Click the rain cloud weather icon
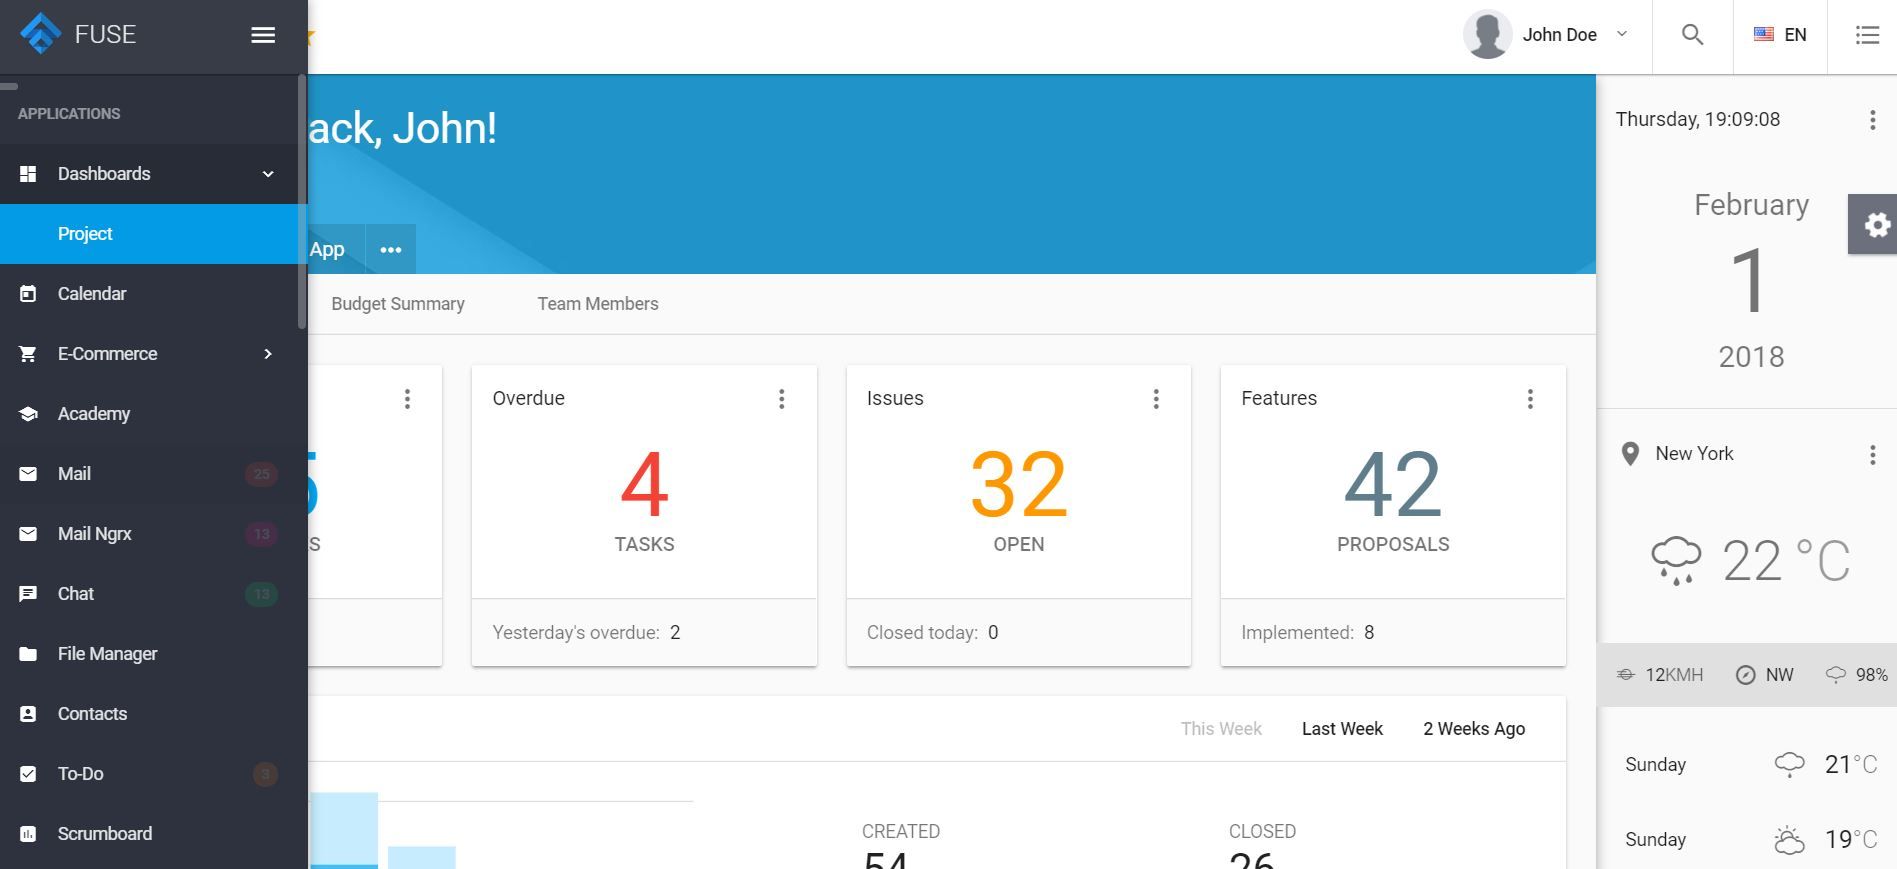The height and width of the screenshot is (869, 1897). coord(1676,561)
